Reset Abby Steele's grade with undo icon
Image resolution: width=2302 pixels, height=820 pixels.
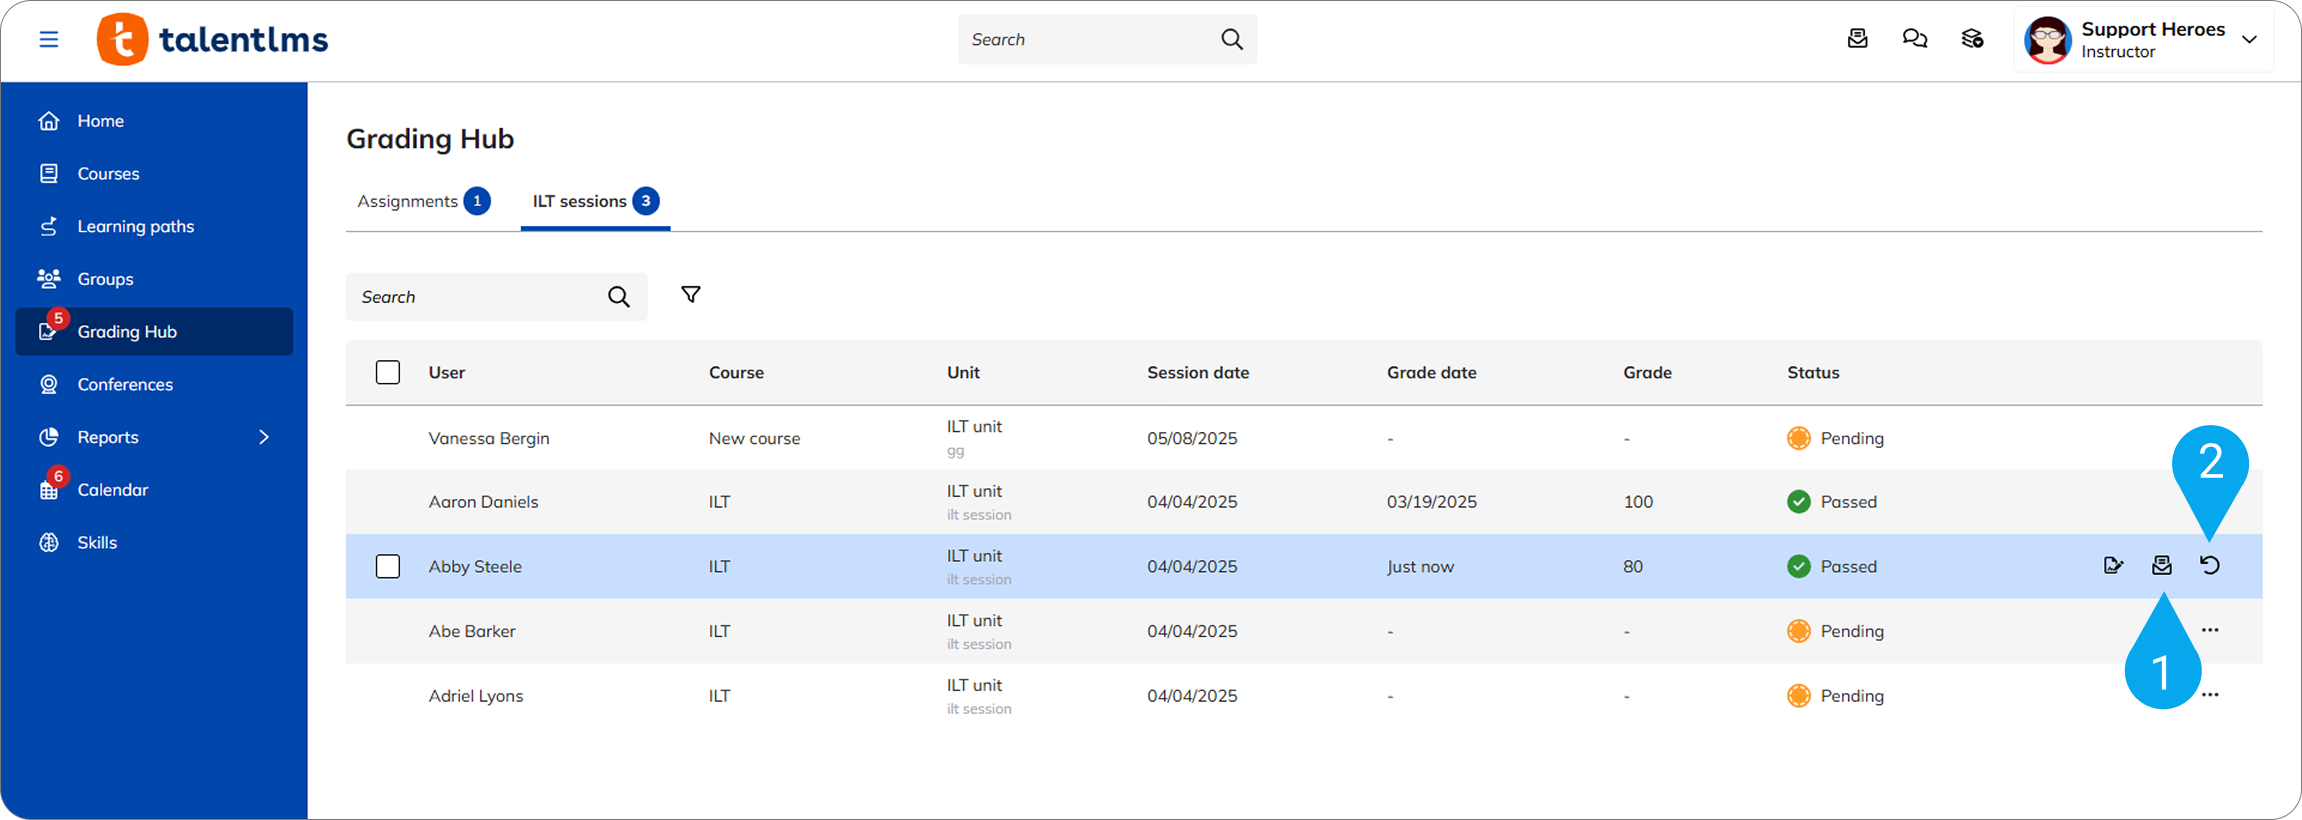(x=2210, y=566)
